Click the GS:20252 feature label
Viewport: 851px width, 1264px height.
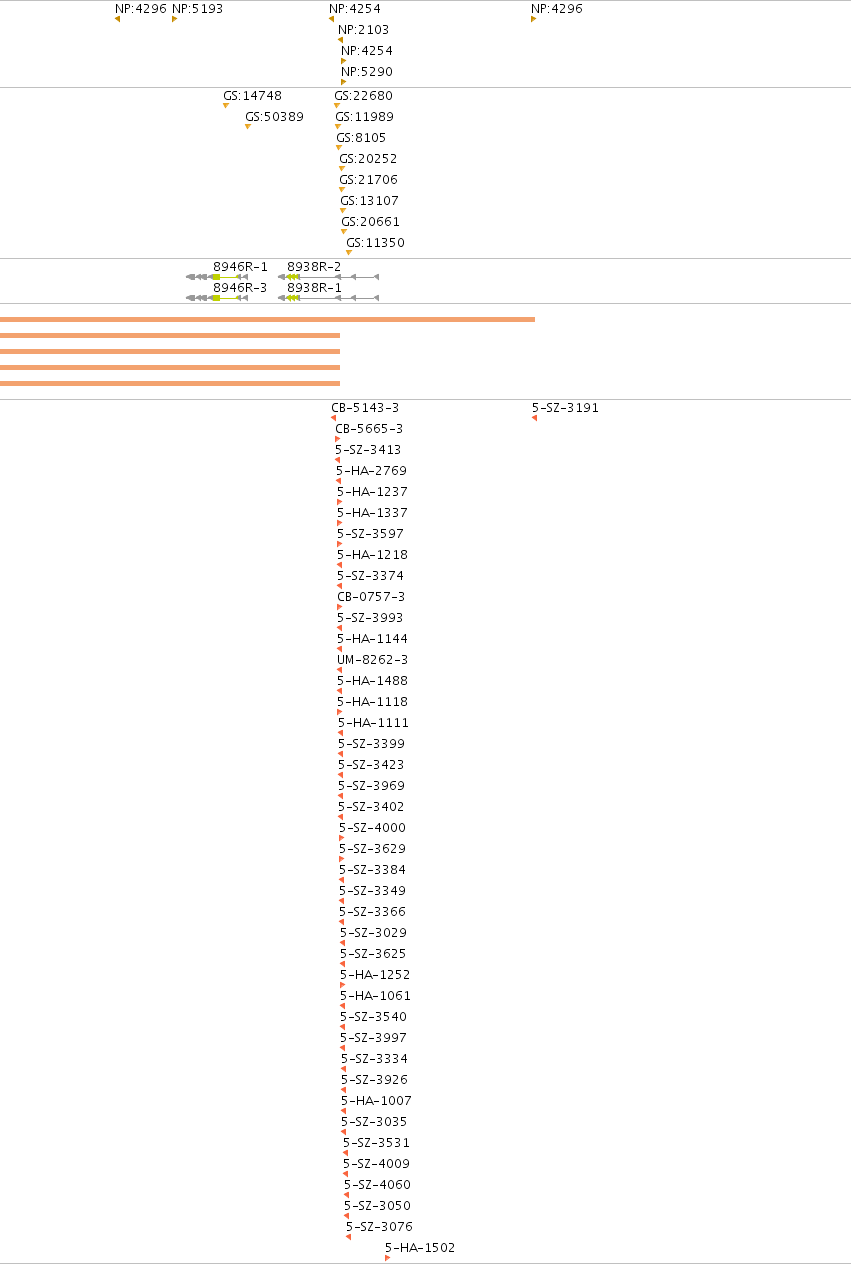[x=368, y=159]
